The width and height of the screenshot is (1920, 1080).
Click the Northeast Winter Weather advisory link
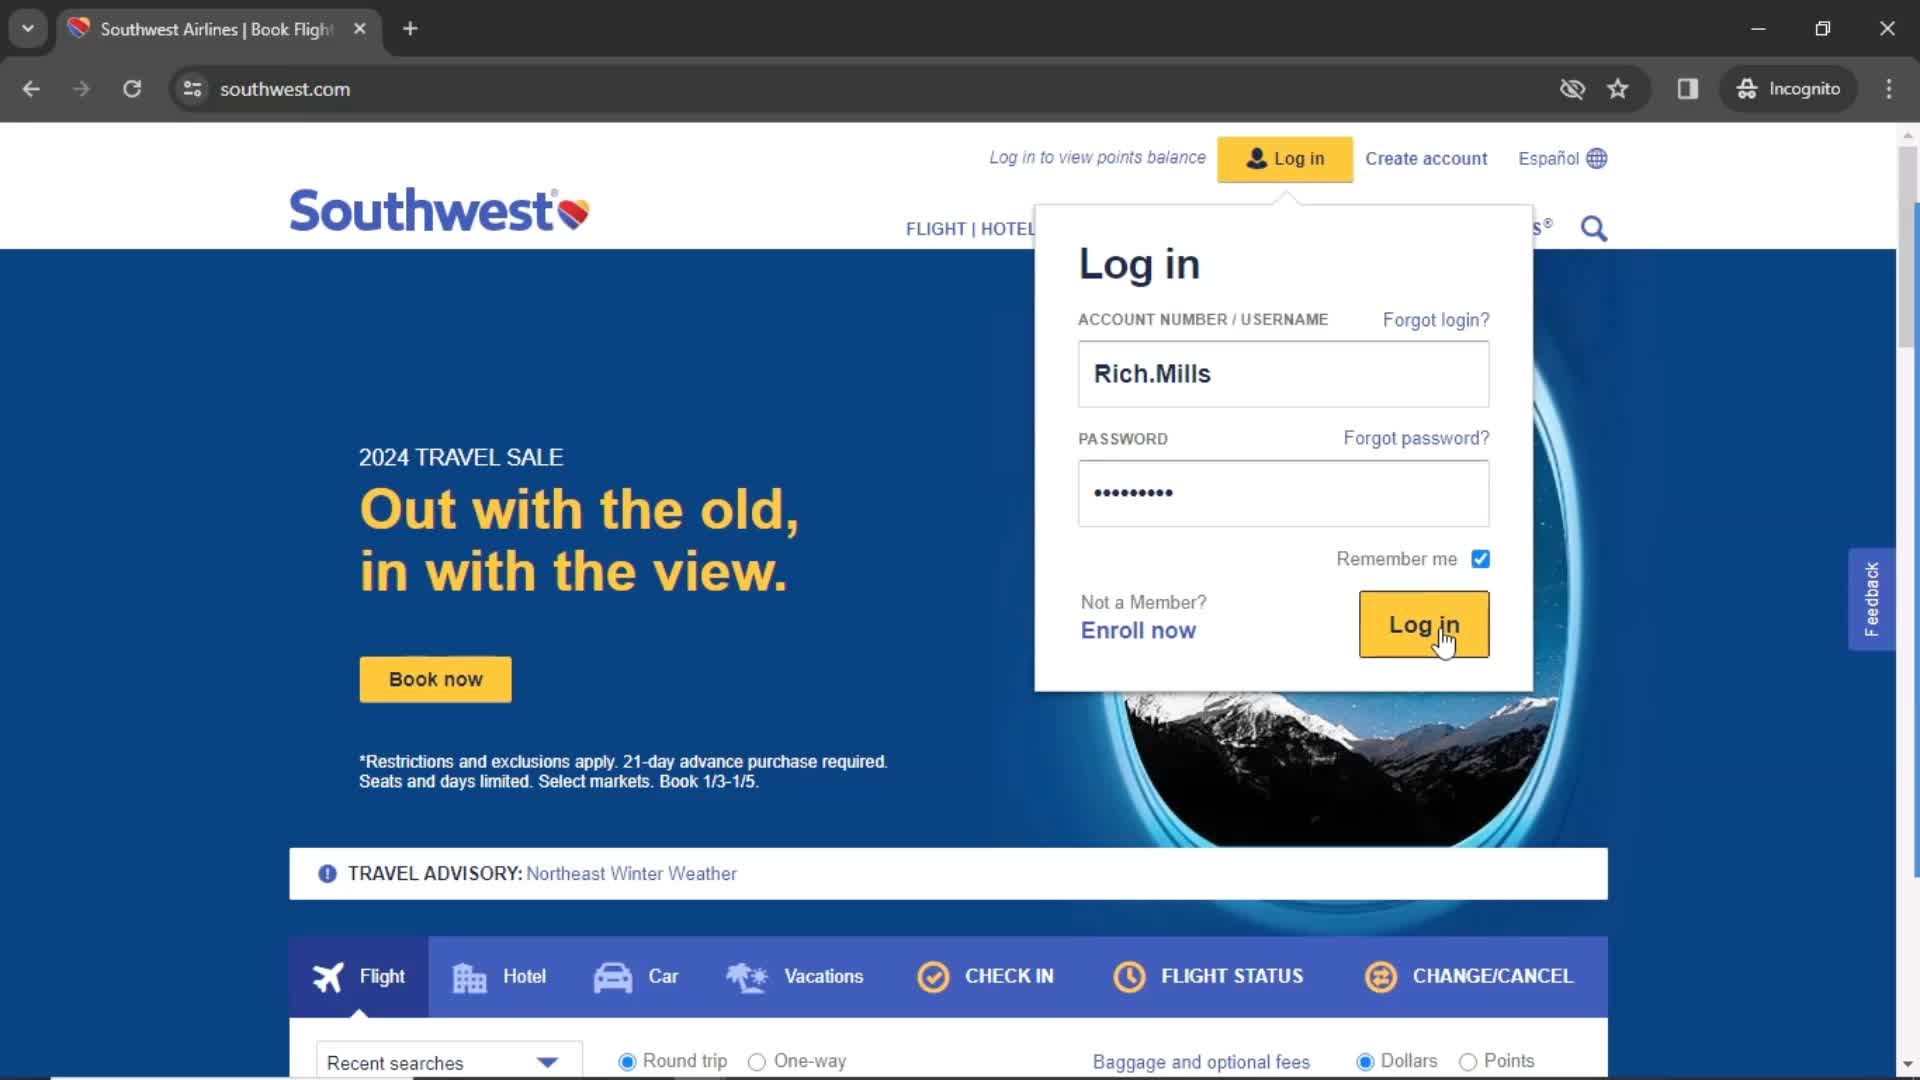tap(632, 873)
